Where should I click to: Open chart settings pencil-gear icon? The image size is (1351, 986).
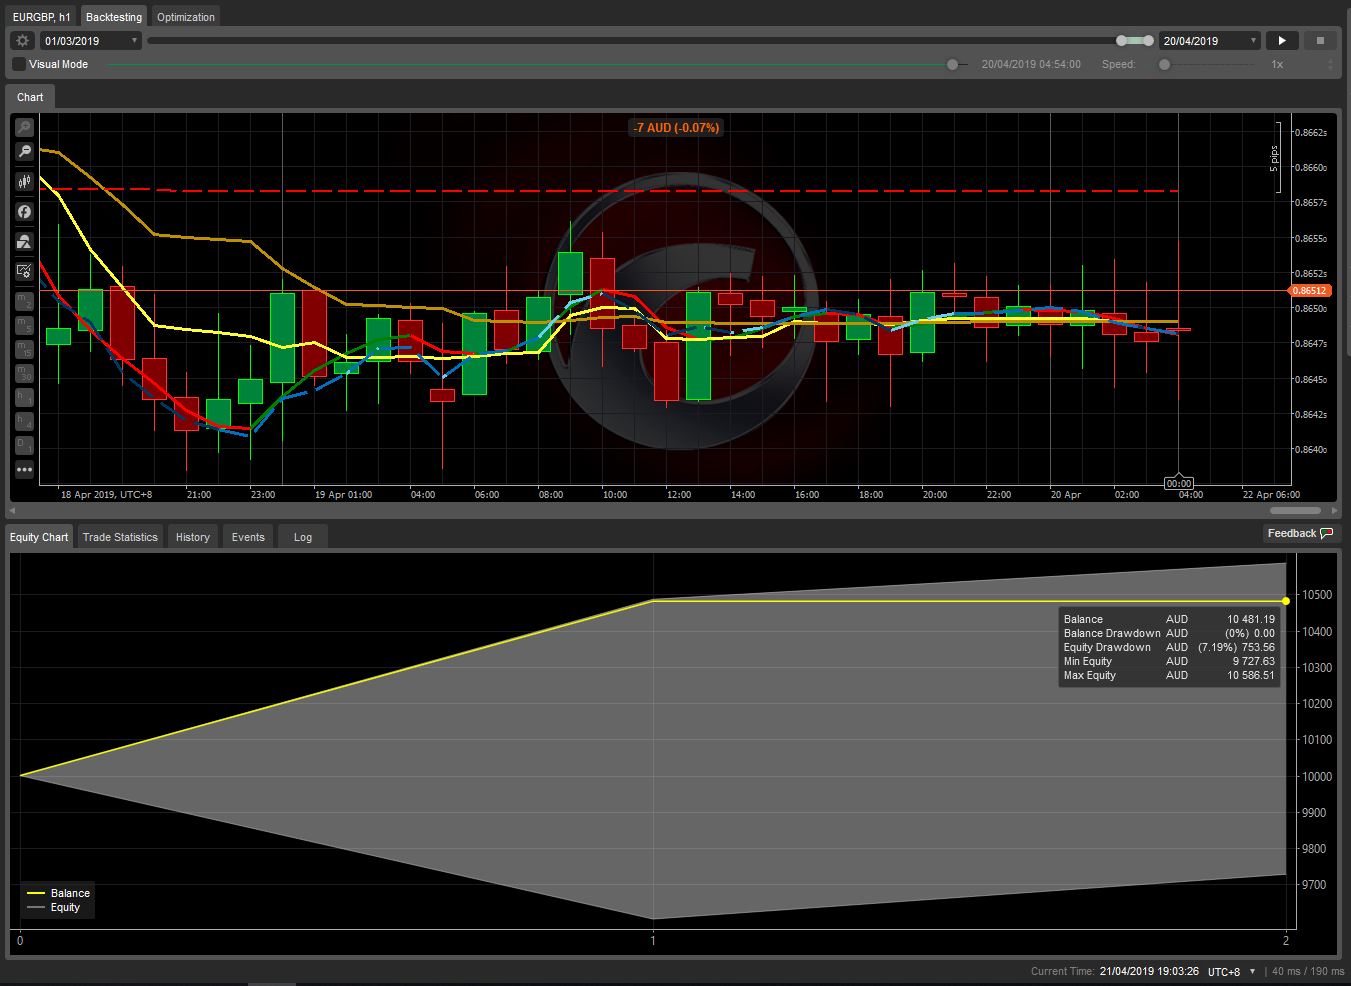click(24, 271)
